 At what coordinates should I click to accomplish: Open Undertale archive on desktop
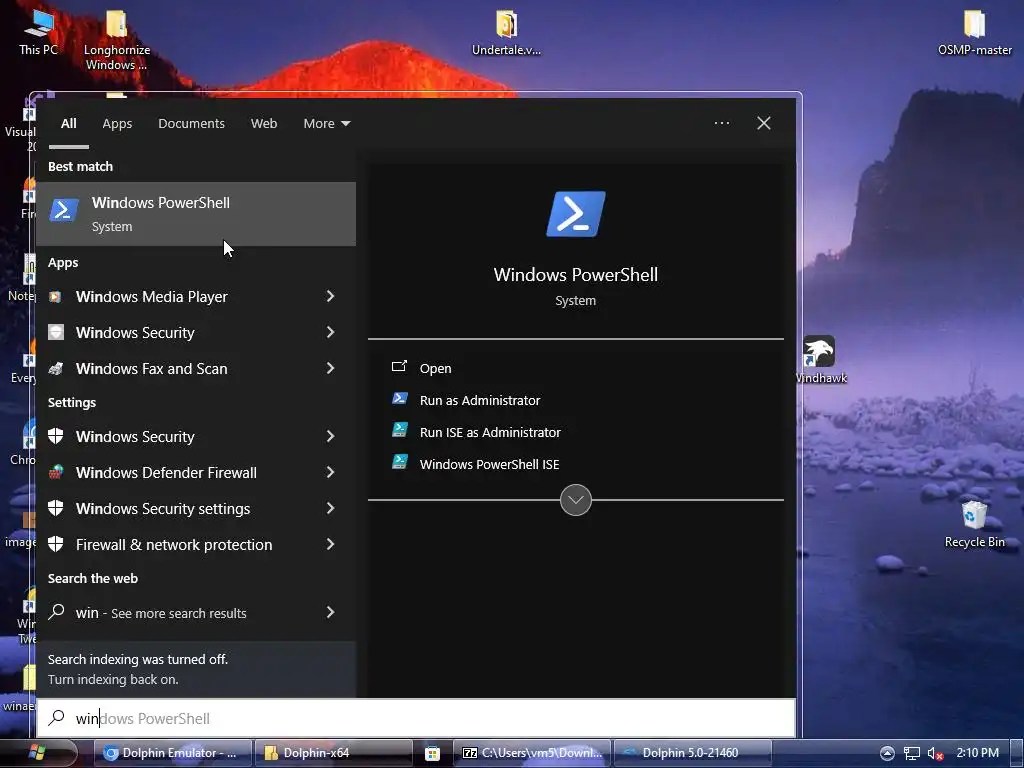(x=506, y=33)
